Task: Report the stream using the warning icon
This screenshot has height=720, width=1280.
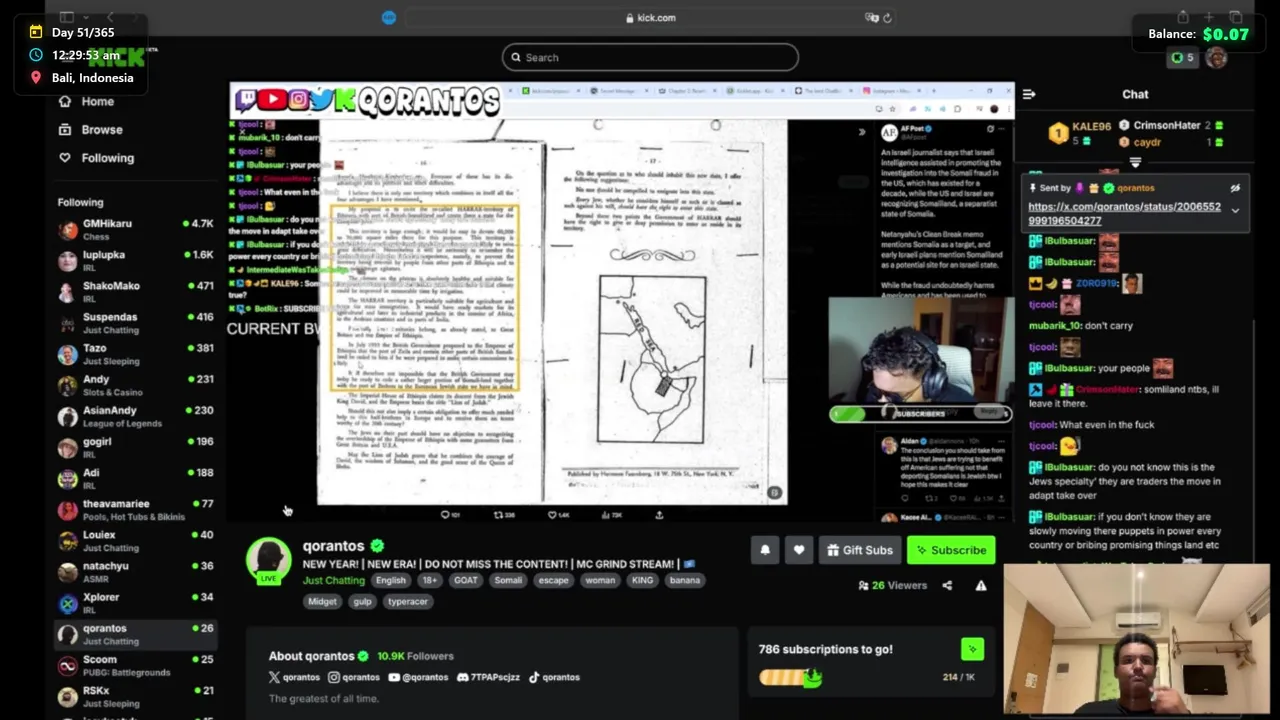Action: (981, 585)
